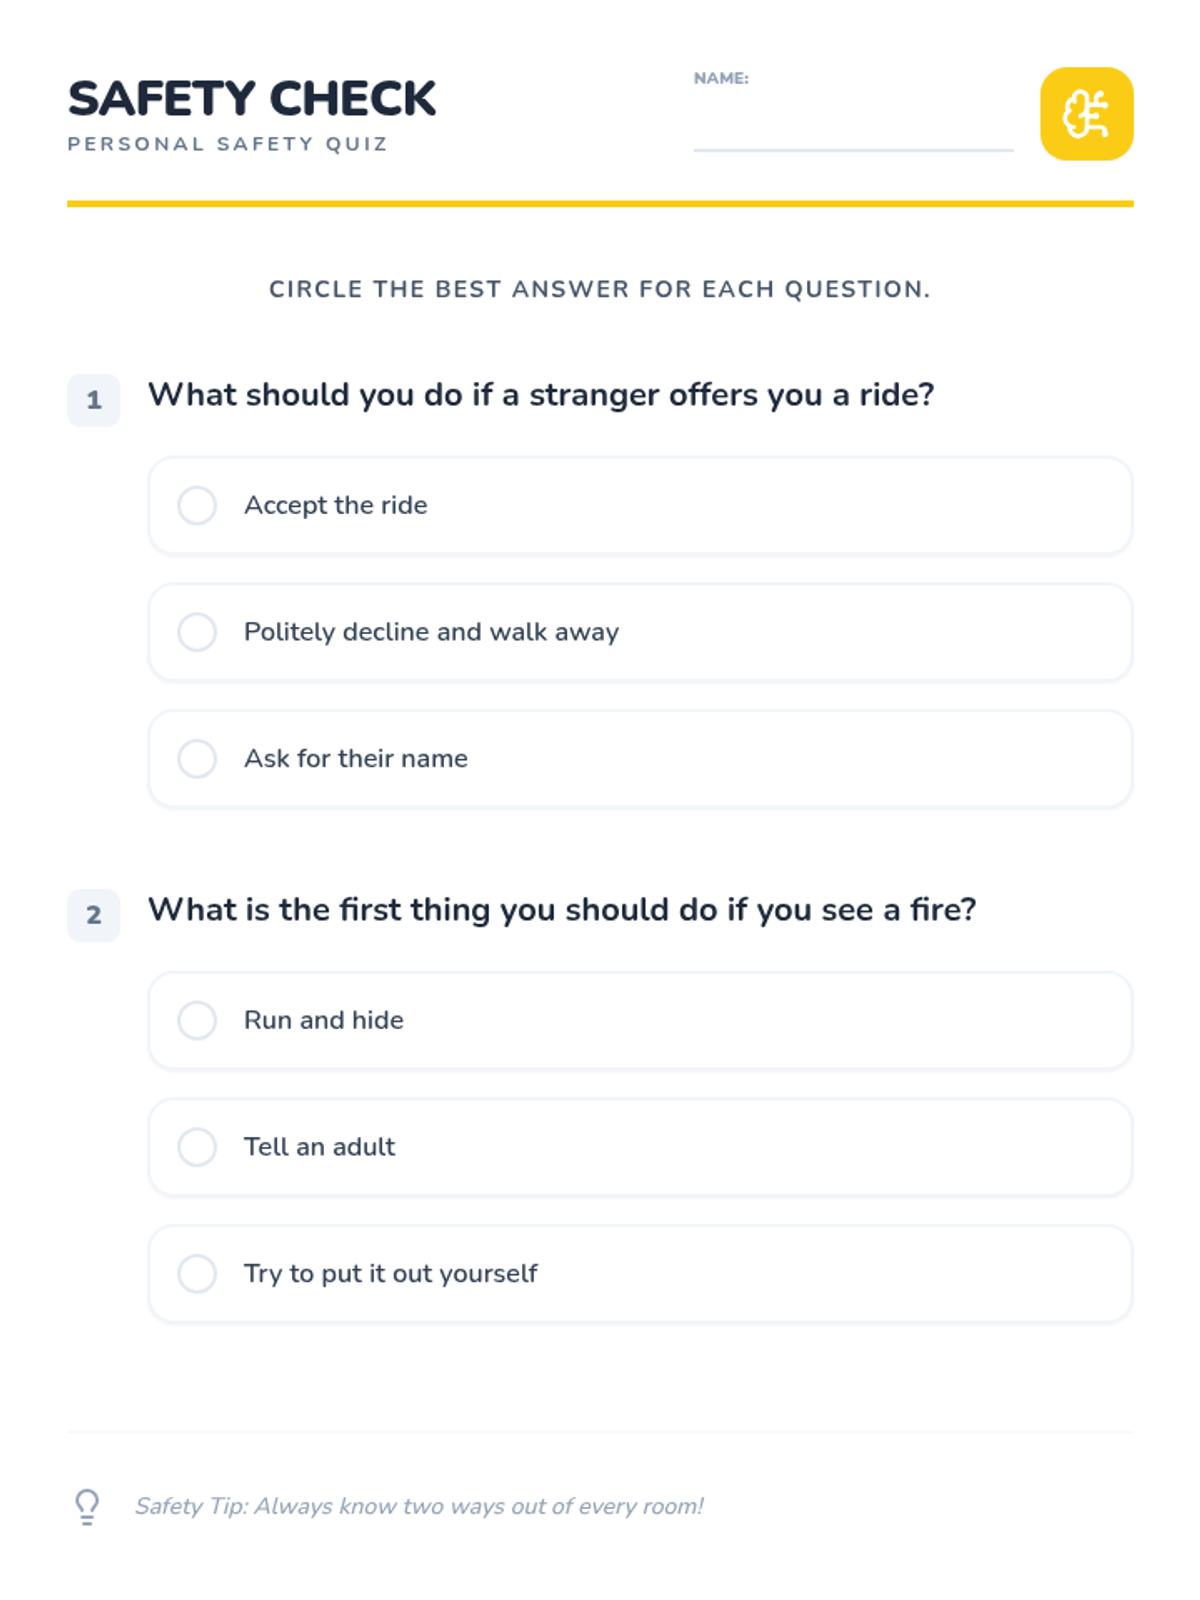Choose "Politely decline and walk away" radio
Image resolution: width=1200 pixels, height=1600 pixels.
pos(197,632)
